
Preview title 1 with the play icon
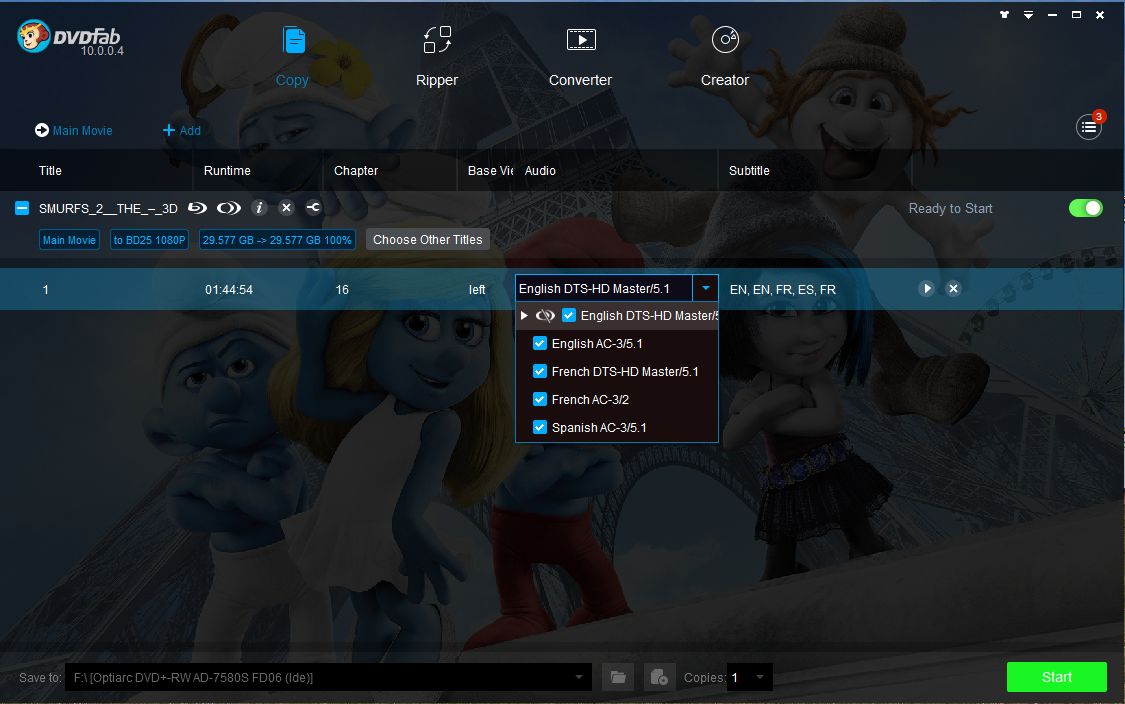pyautogui.click(x=926, y=288)
